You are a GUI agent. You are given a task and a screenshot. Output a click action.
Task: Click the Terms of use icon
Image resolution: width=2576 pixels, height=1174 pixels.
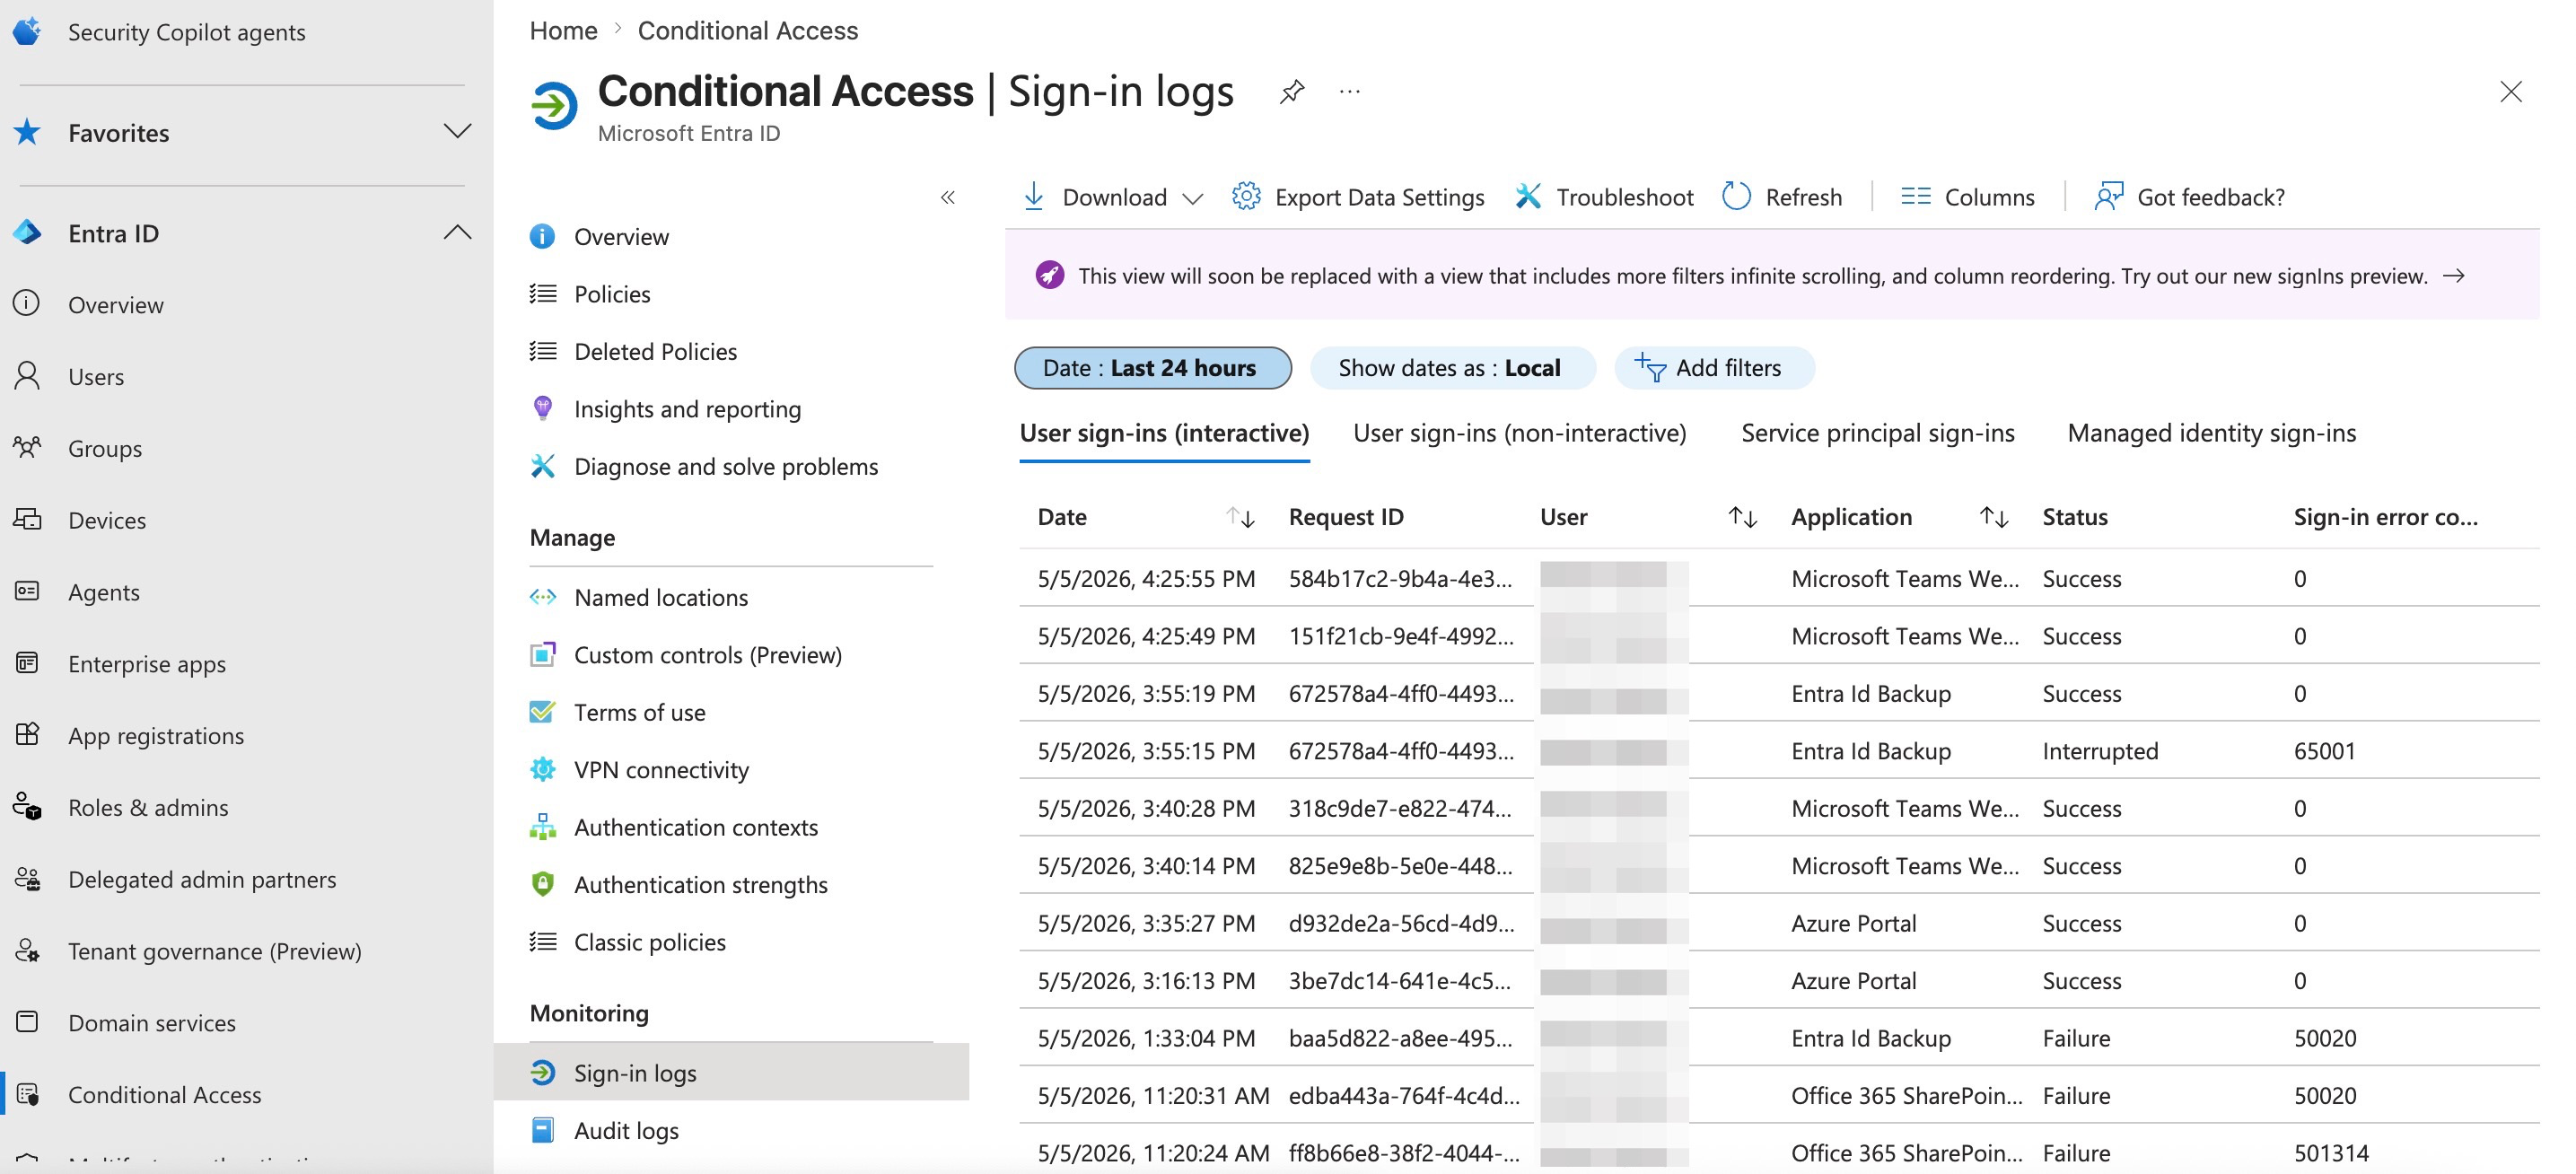[542, 711]
